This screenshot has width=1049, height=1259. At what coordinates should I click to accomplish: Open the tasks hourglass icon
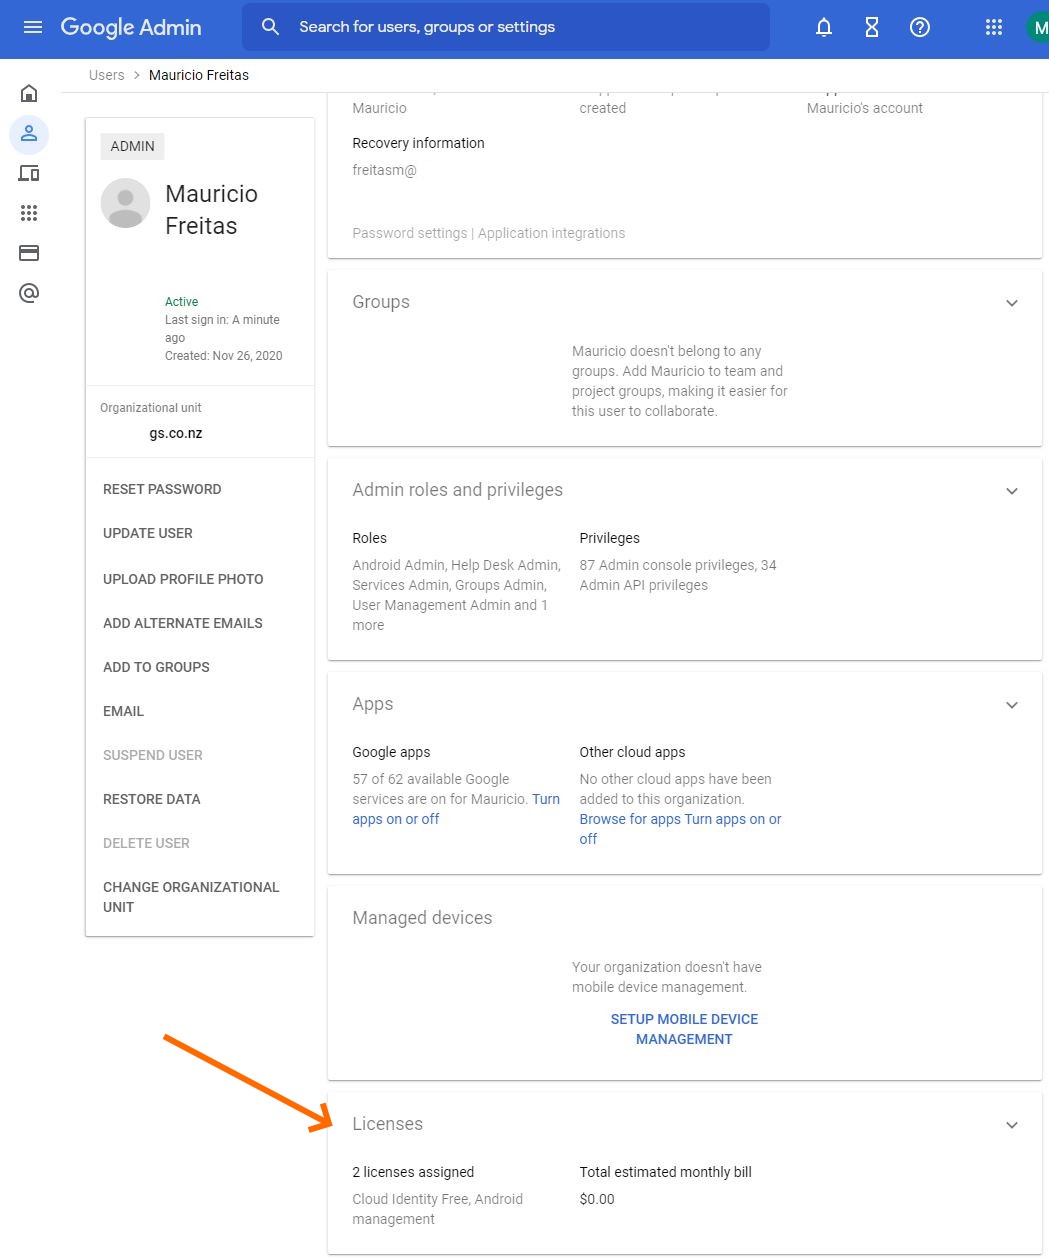point(872,27)
